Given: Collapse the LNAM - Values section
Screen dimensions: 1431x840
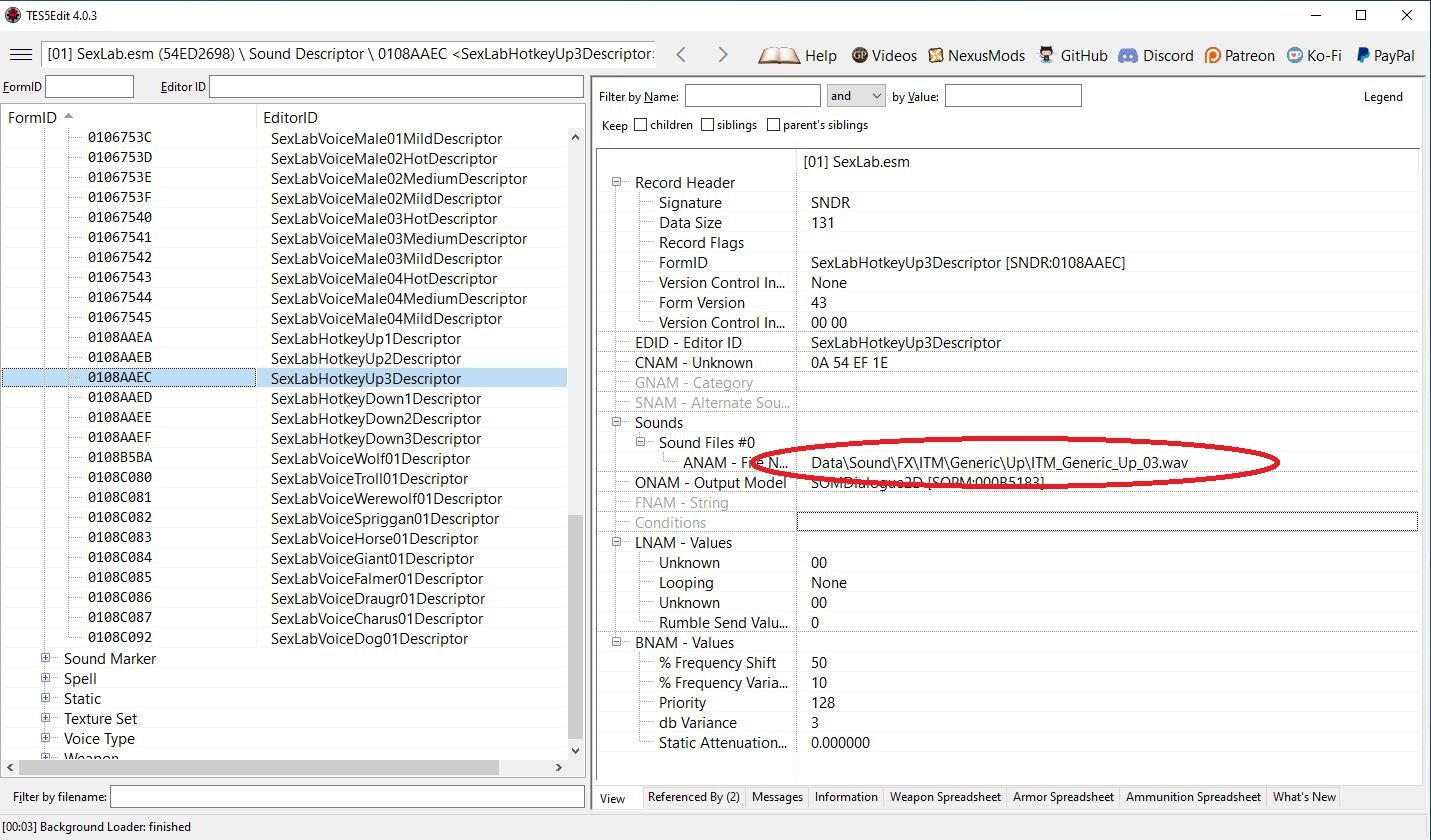Looking at the screenshot, I should [x=617, y=542].
